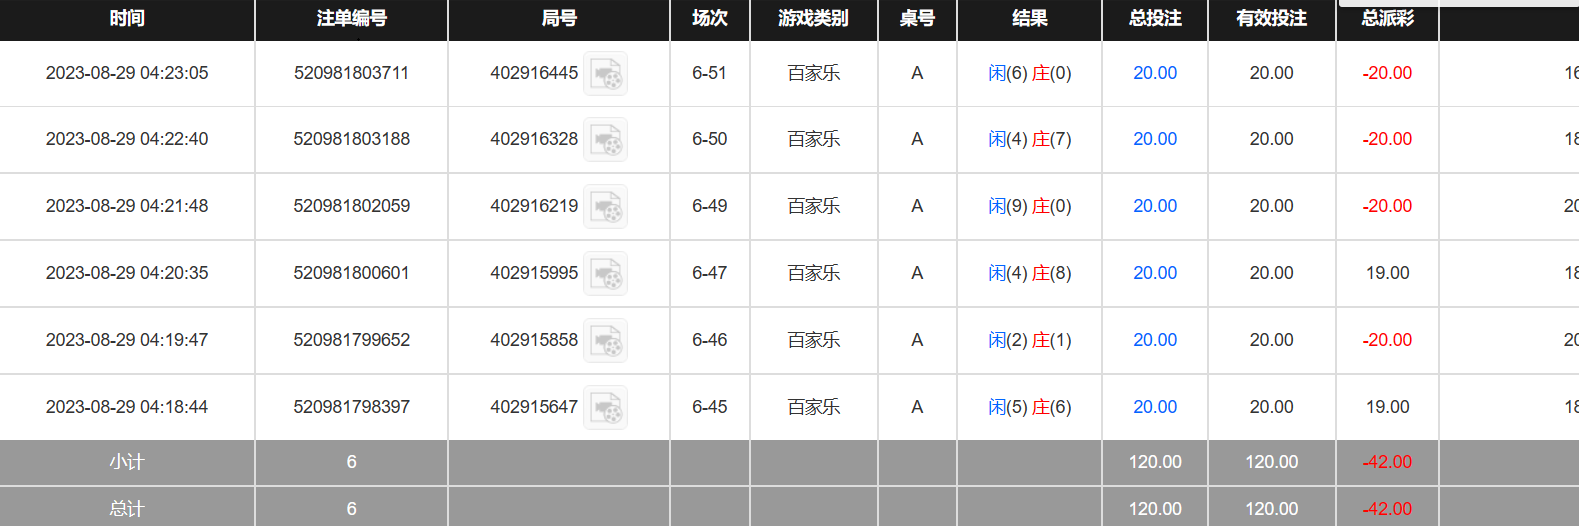Click session 6-45 cell
This screenshot has width=1579, height=526.
click(x=710, y=407)
